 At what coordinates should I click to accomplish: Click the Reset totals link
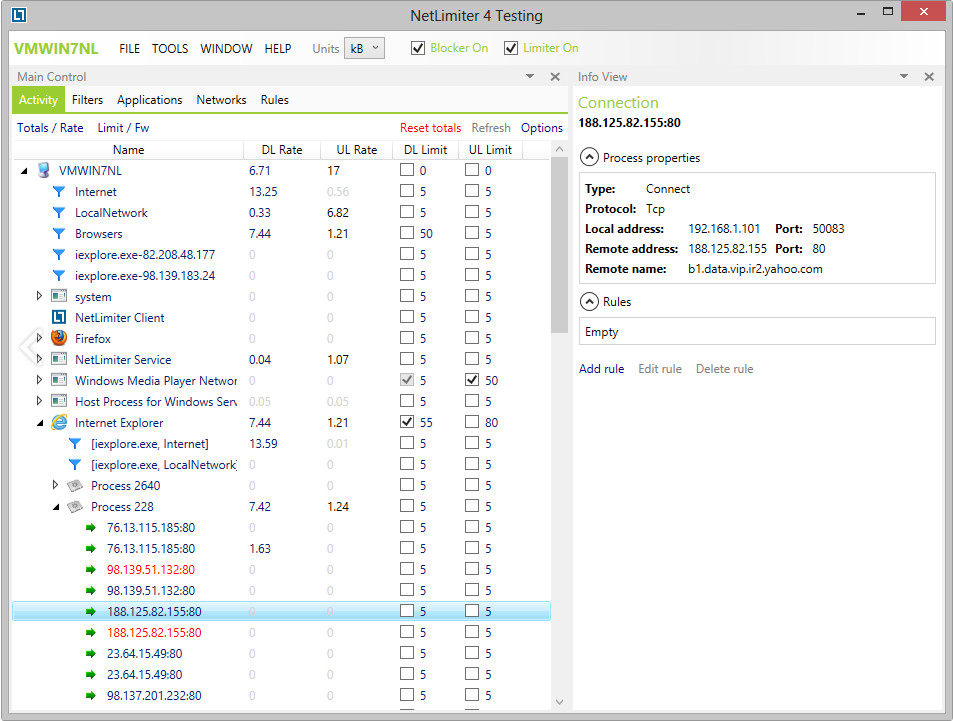click(430, 128)
